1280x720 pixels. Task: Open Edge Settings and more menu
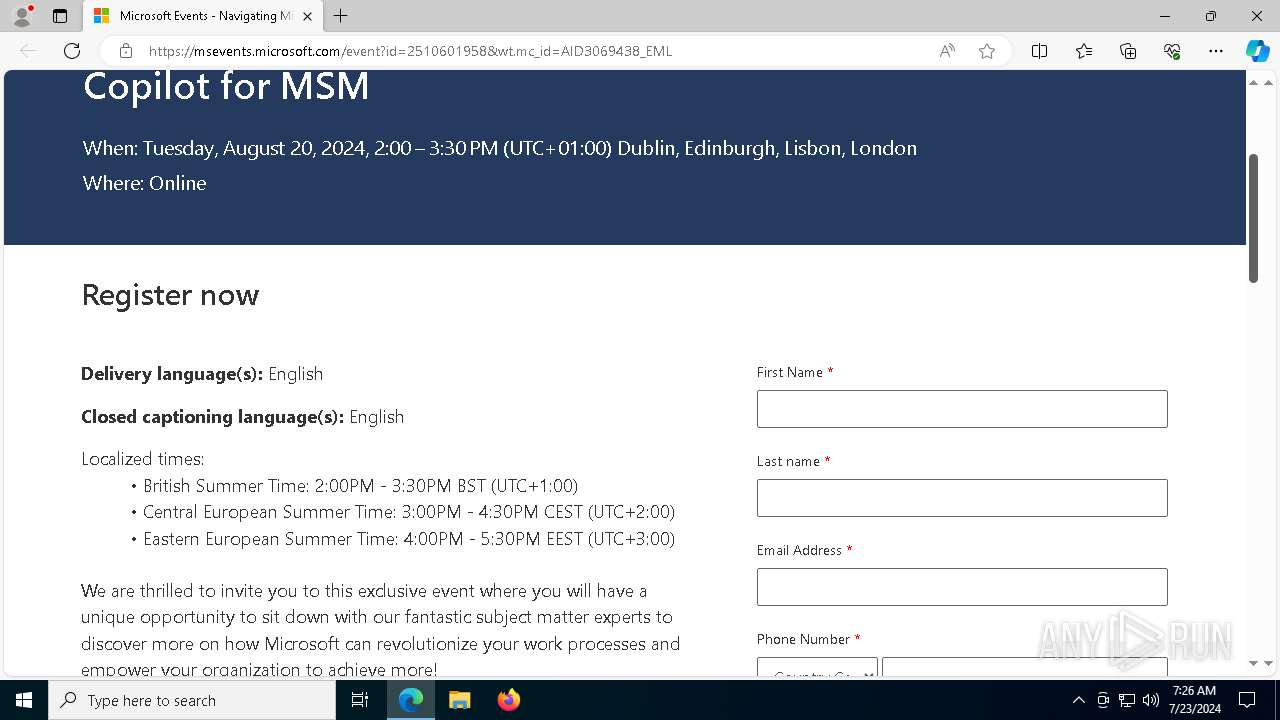point(1216,51)
